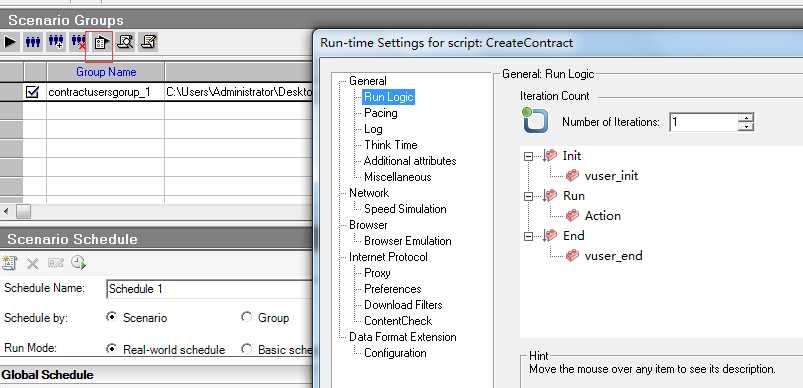Select the End block in Run Logic
803x388 pixels.
[574, 235]
